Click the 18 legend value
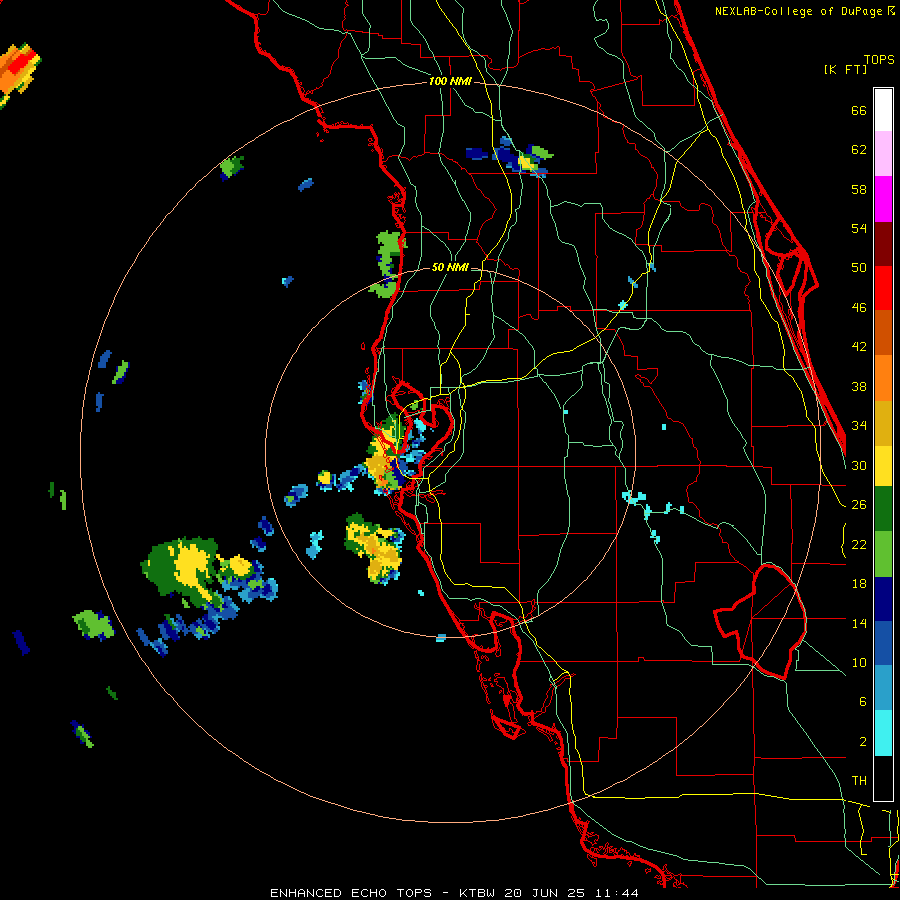Screen dimensions: 900x900 tap(859, 584)
